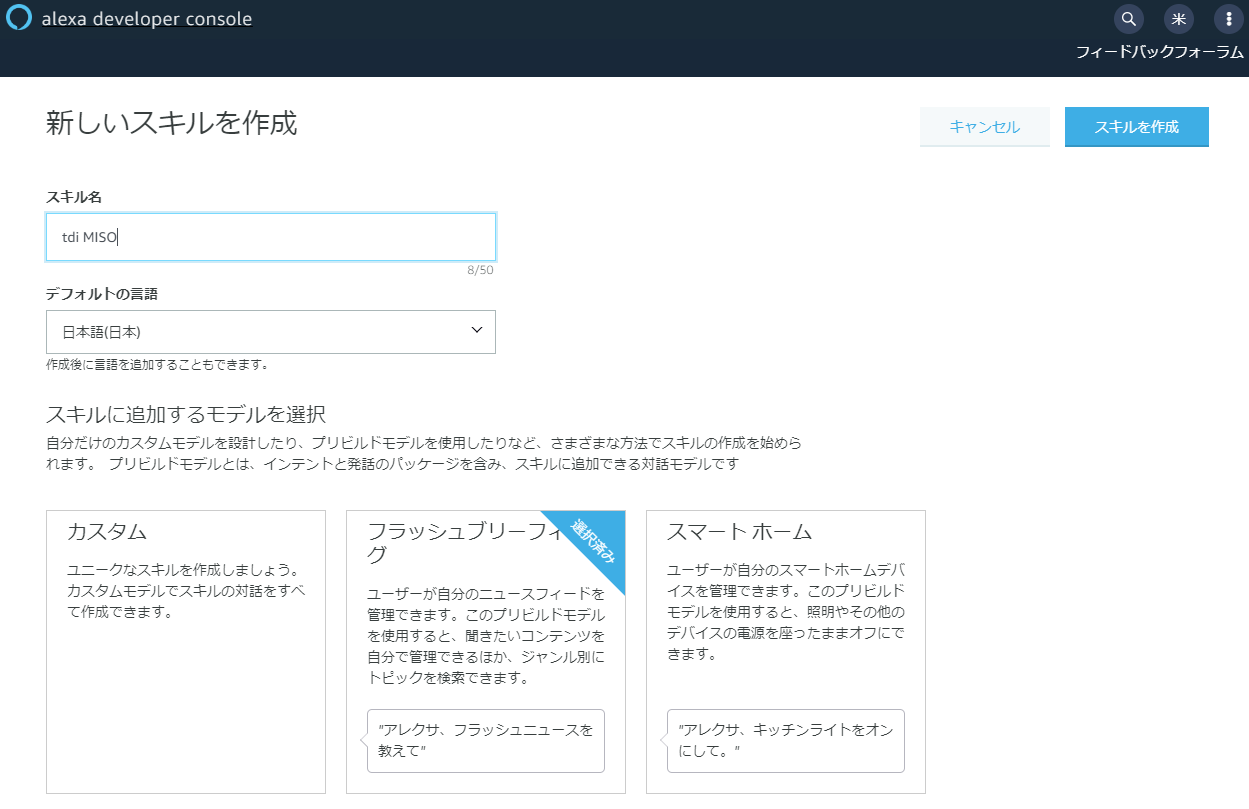Click the スキルを作成 button
1249x809 pixels.
click(x=1136, y=127)
